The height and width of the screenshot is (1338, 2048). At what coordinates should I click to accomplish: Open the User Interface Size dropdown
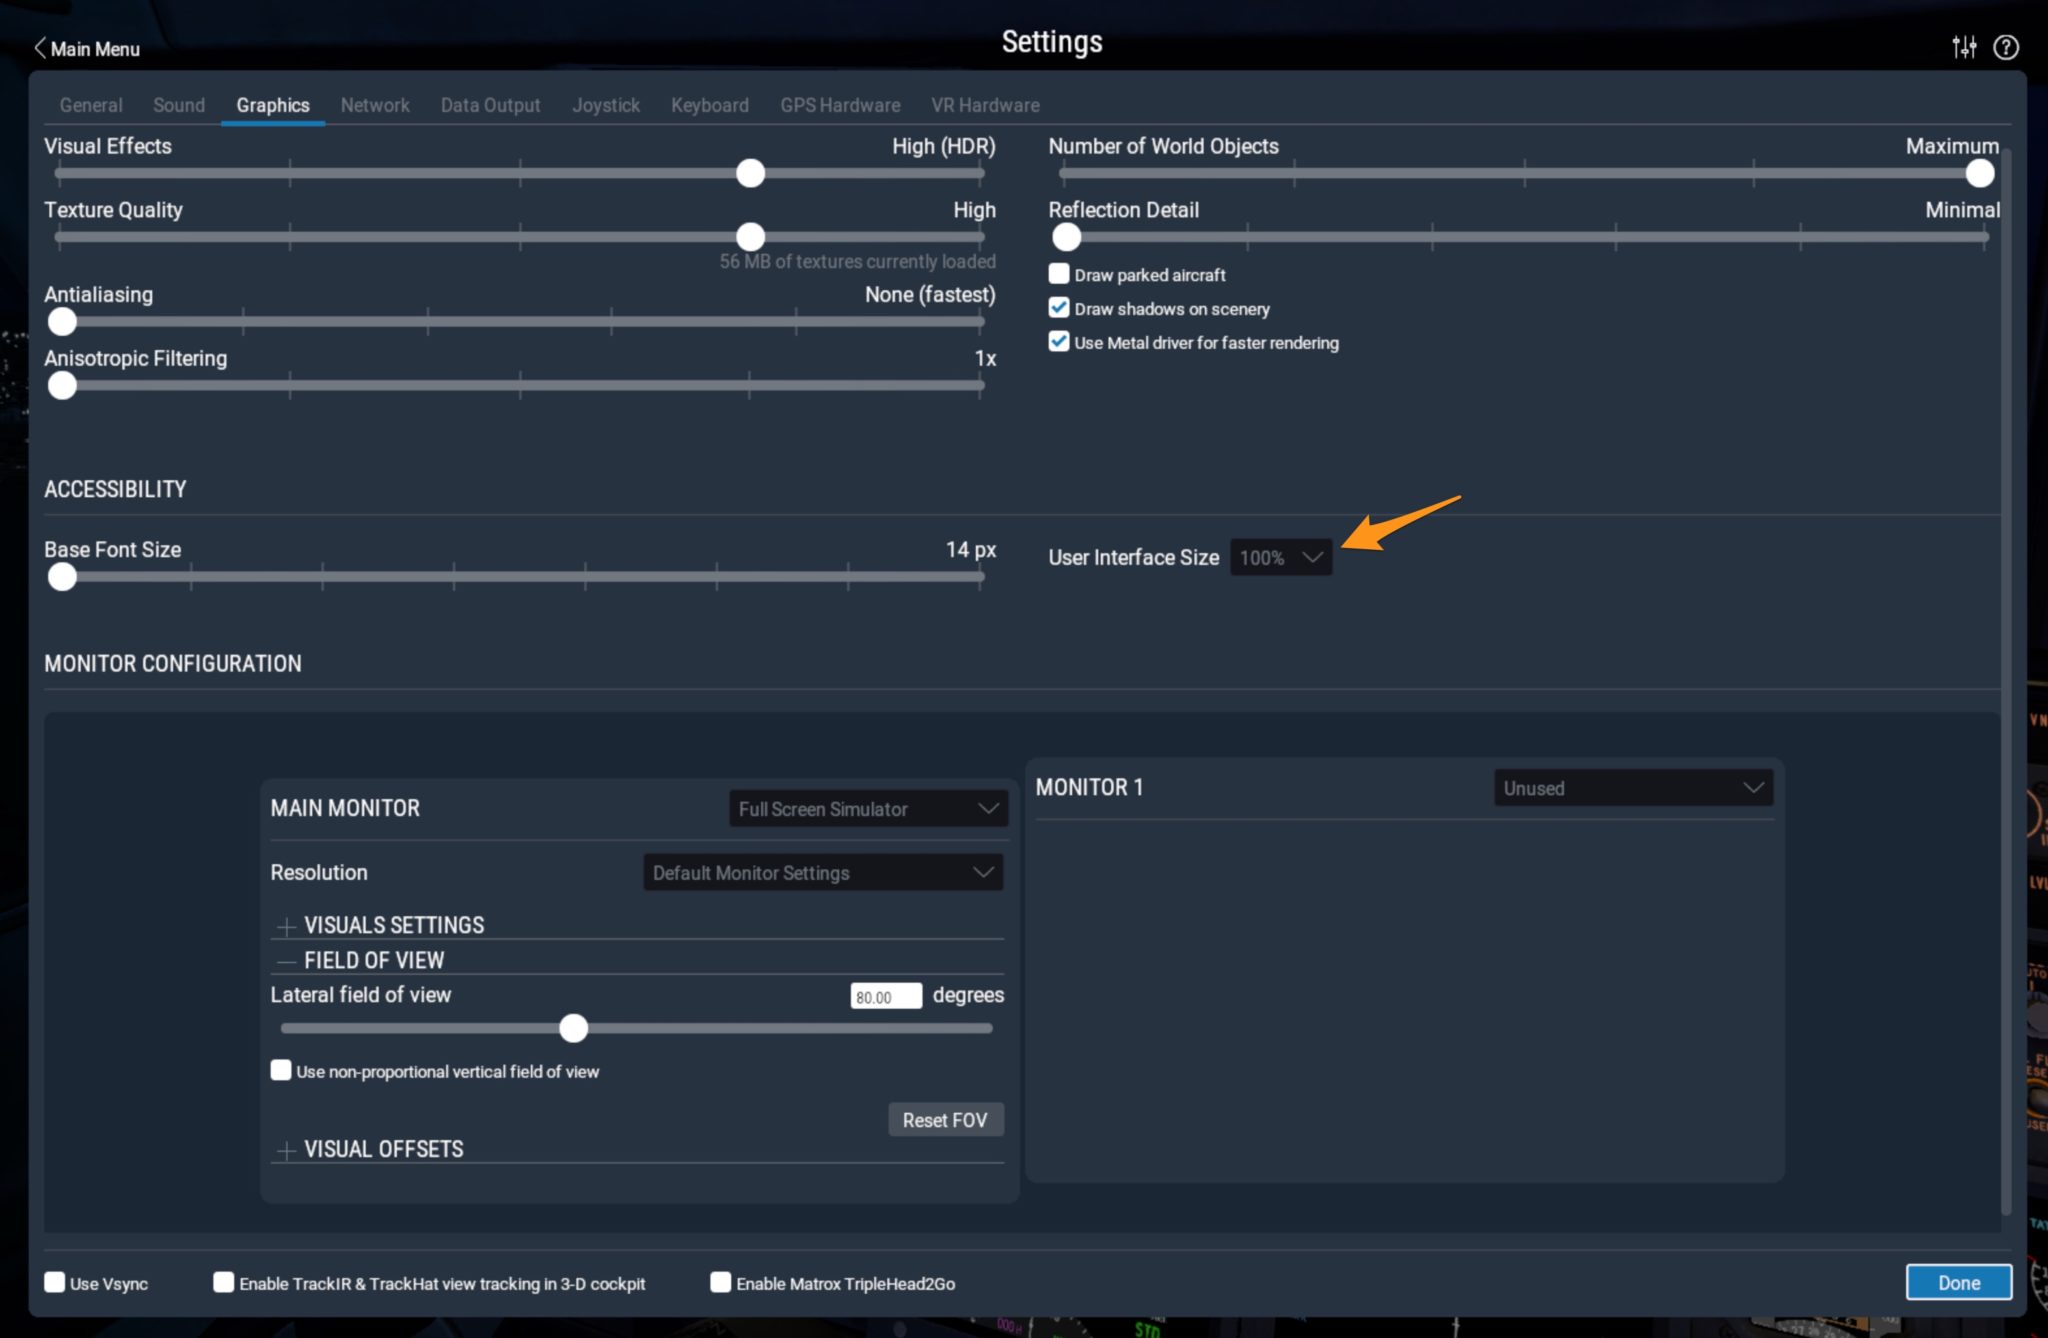point(1281,557)
